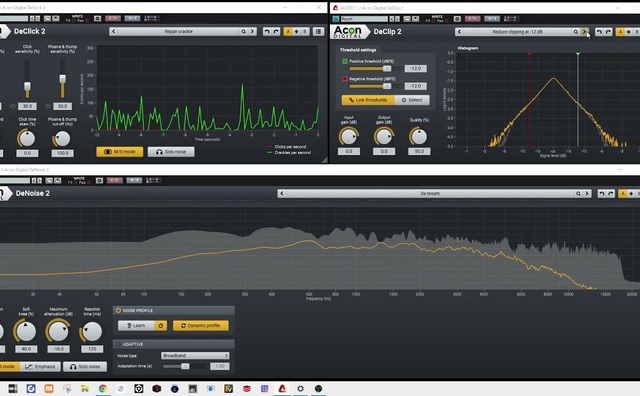Open the DeClick 2 settings menu icon
Screen dimensions: 640x396
[x=318, y=31]
